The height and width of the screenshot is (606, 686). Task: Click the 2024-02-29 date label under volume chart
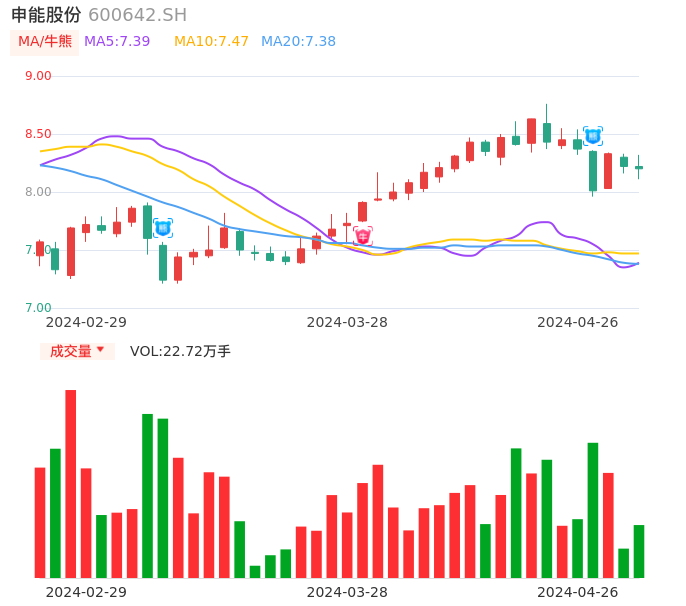(86, 592)
